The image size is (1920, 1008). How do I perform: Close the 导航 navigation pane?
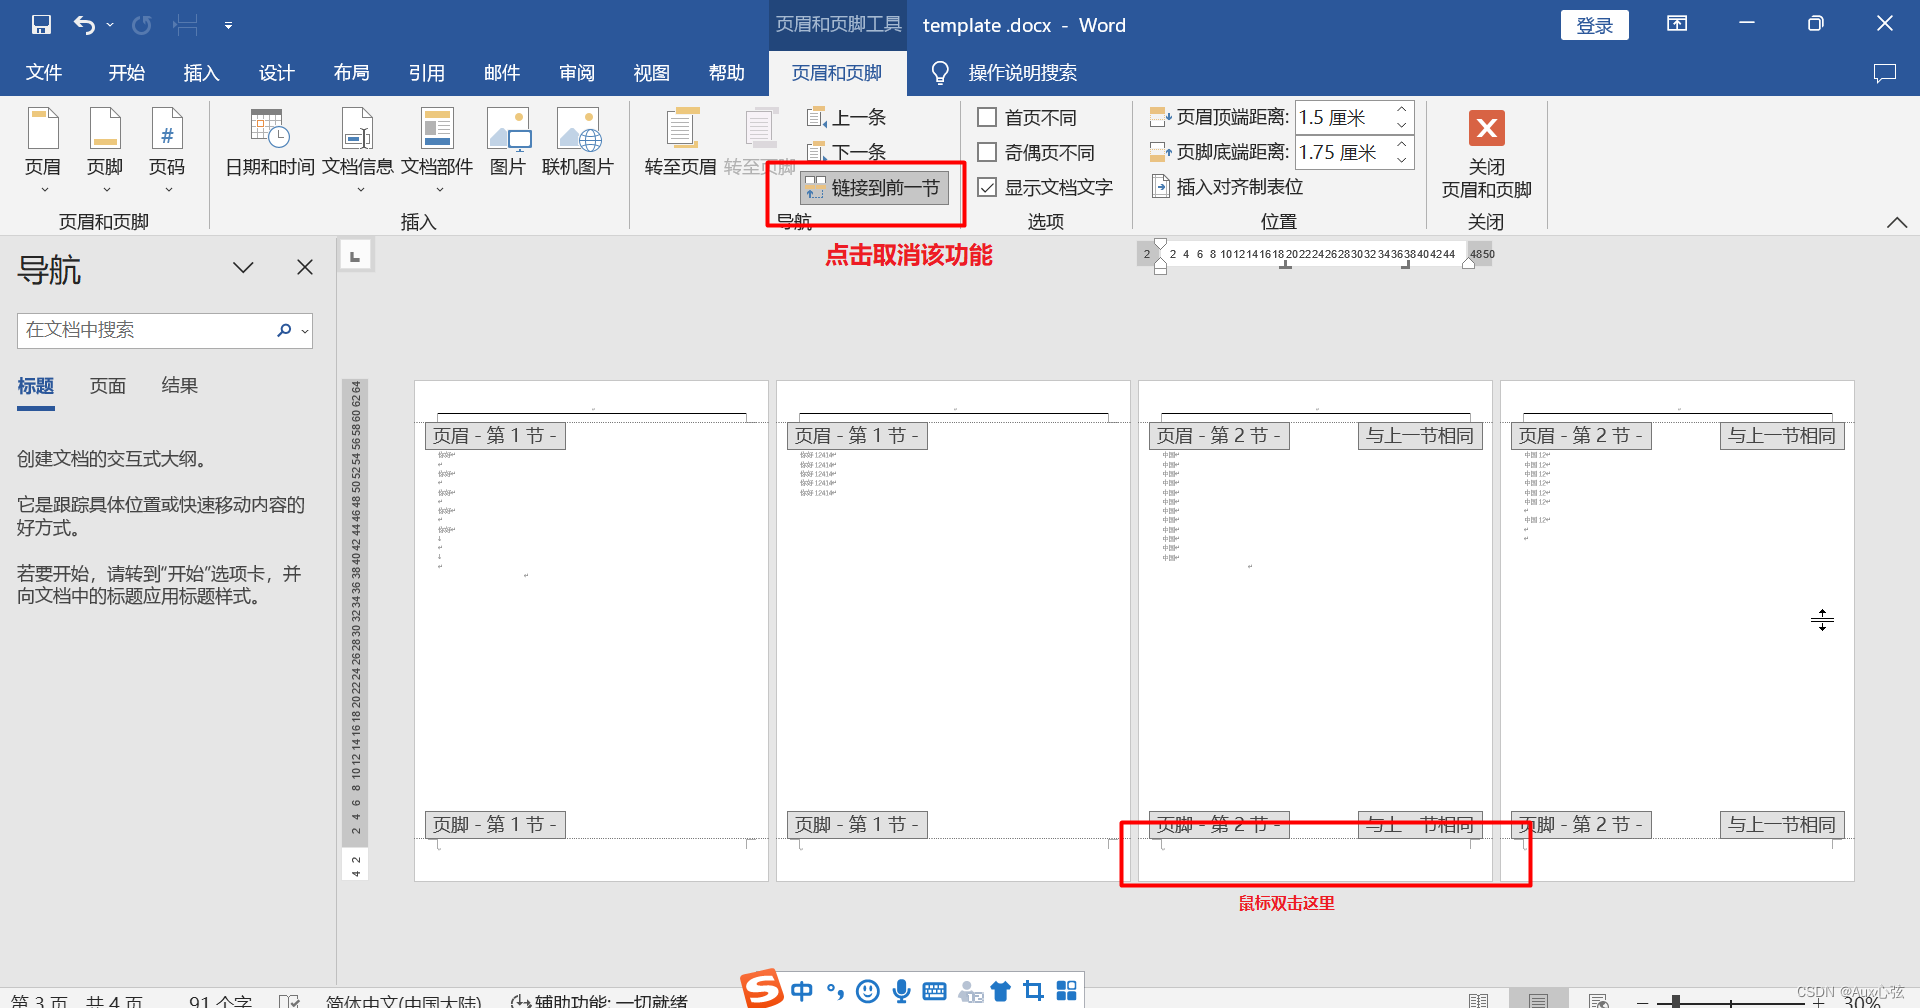[305, 267]
